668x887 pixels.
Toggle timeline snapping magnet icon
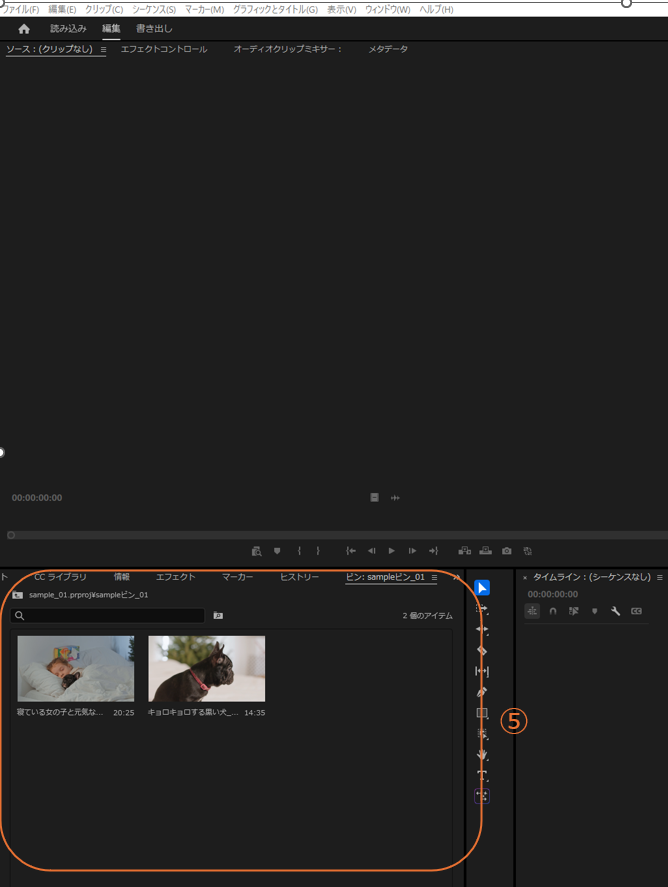point(553,611)
